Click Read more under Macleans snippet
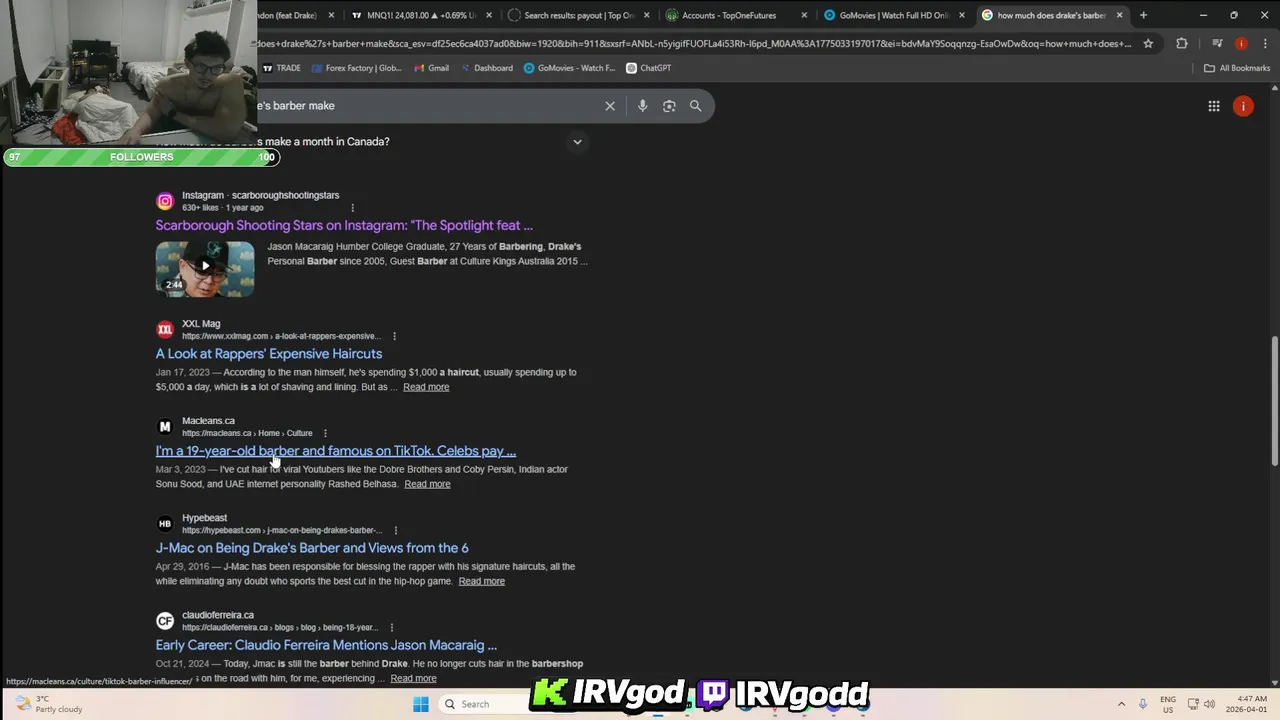Viewport: 1280px width, 720px height. click(x=427, y=484)
